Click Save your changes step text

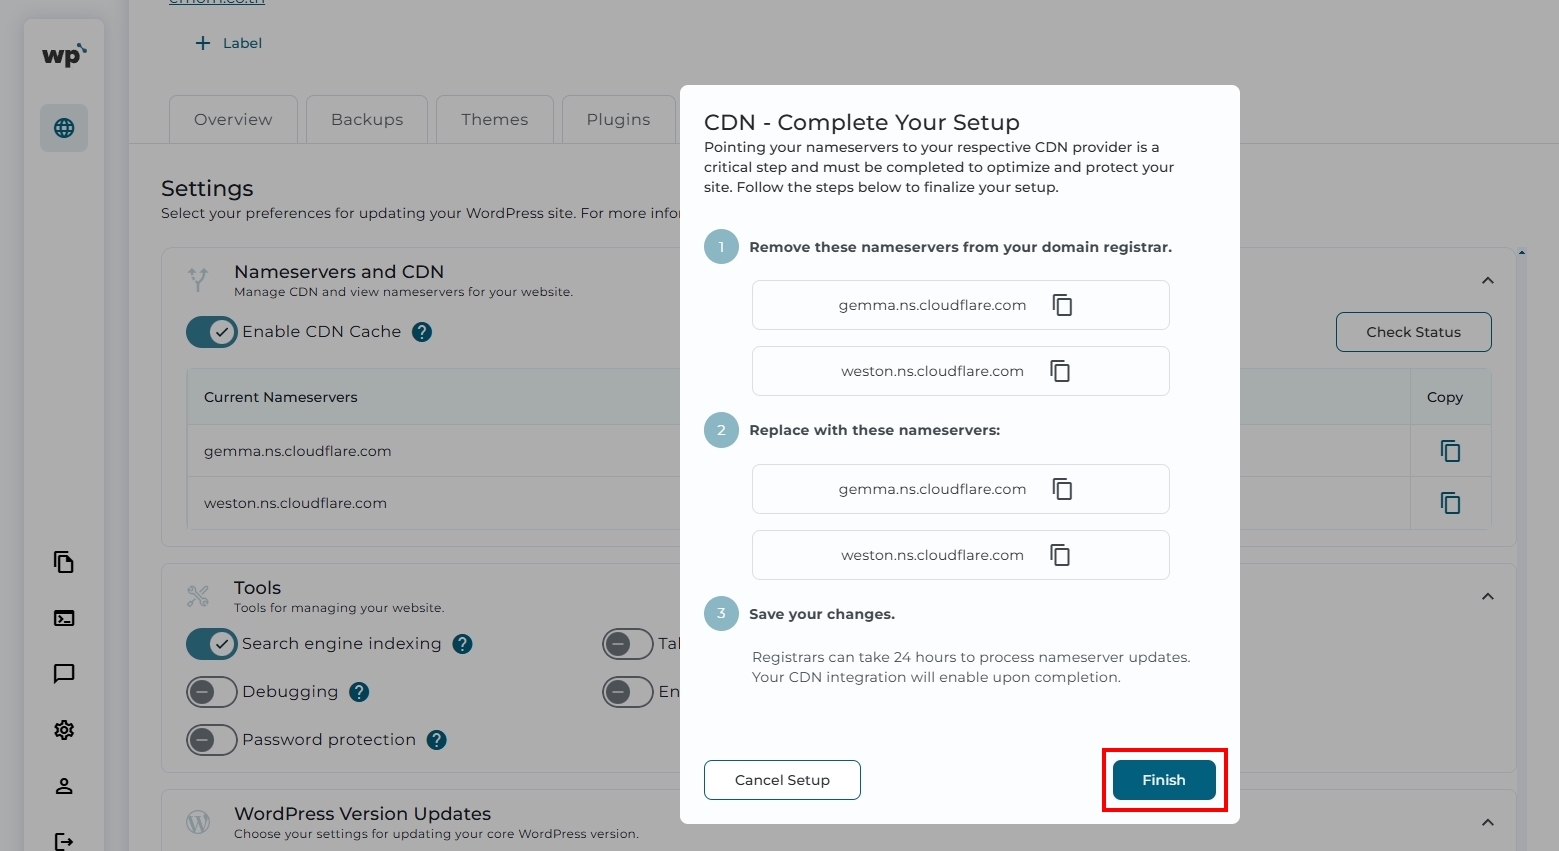(x=822, y=614)
